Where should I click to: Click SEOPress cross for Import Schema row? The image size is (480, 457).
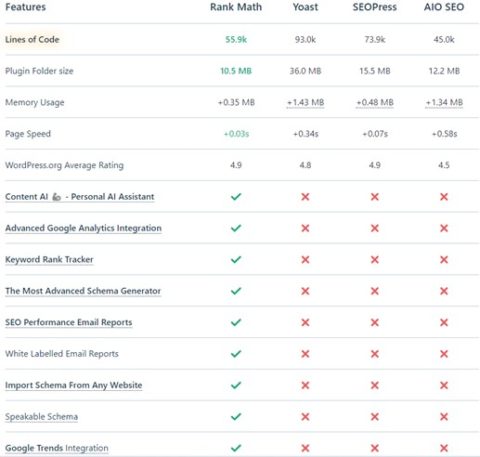click(x=375, y=385)
